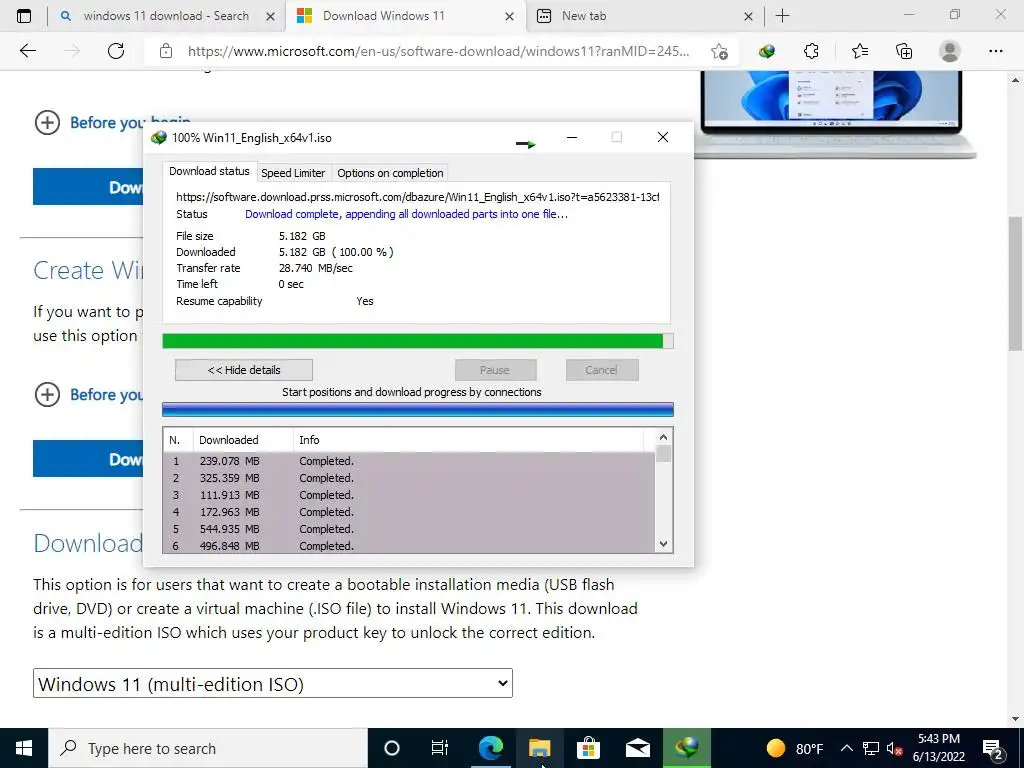
Task: Open the Speed Limiter tab
Action: pos(293,173)
